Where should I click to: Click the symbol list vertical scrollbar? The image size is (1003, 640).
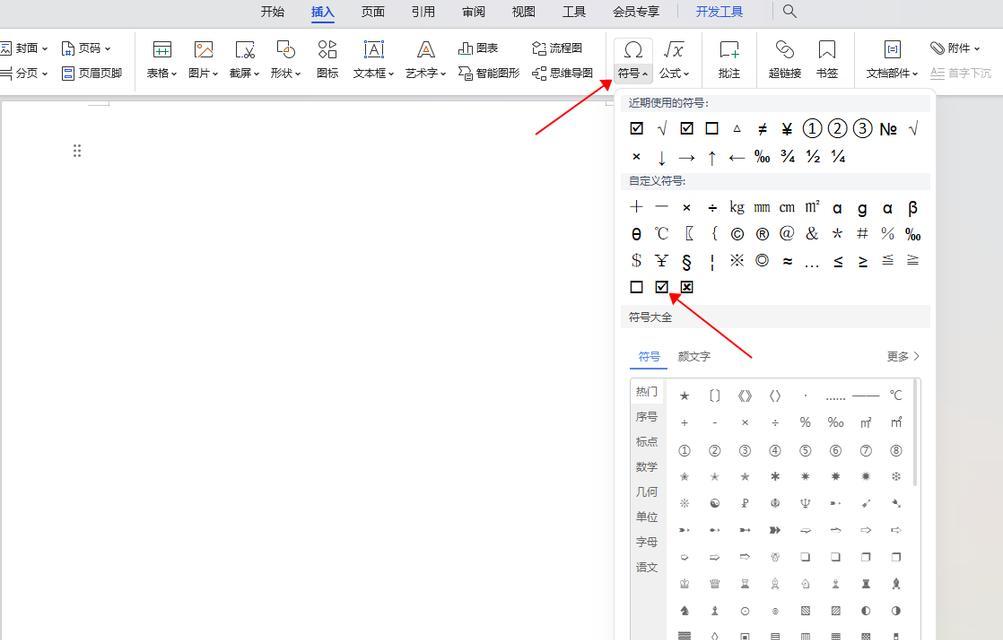tap(915, 433)
